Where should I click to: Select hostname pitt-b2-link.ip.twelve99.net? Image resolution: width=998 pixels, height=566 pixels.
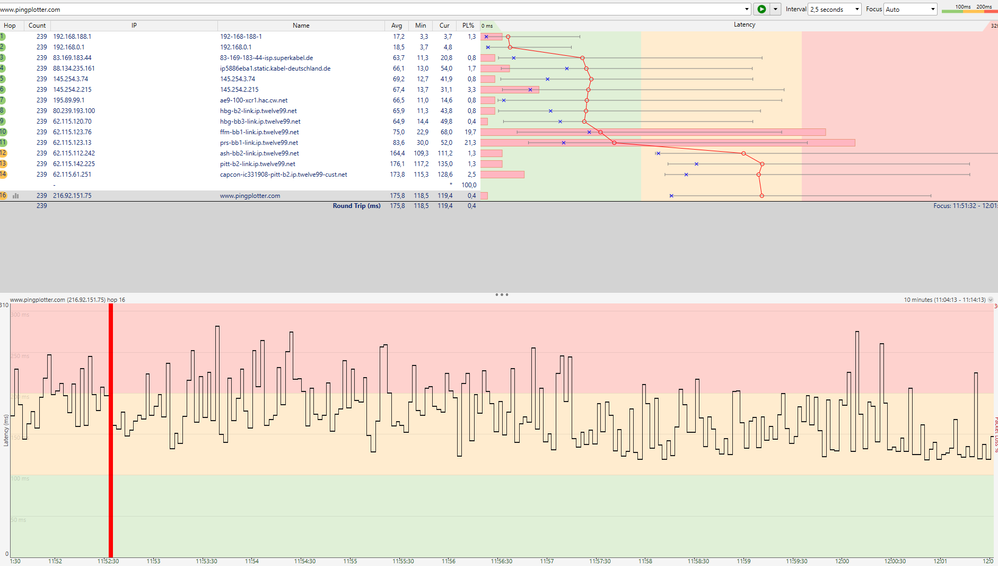click(257, 164)
